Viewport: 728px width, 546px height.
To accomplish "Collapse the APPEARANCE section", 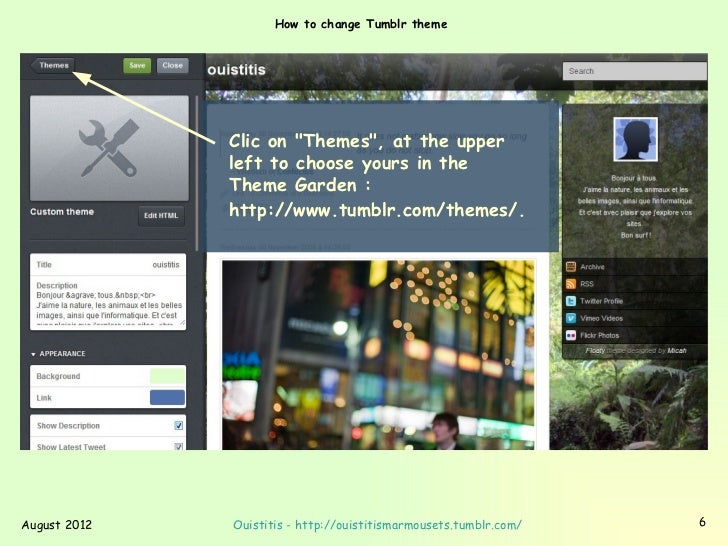I will coord(58,354).
